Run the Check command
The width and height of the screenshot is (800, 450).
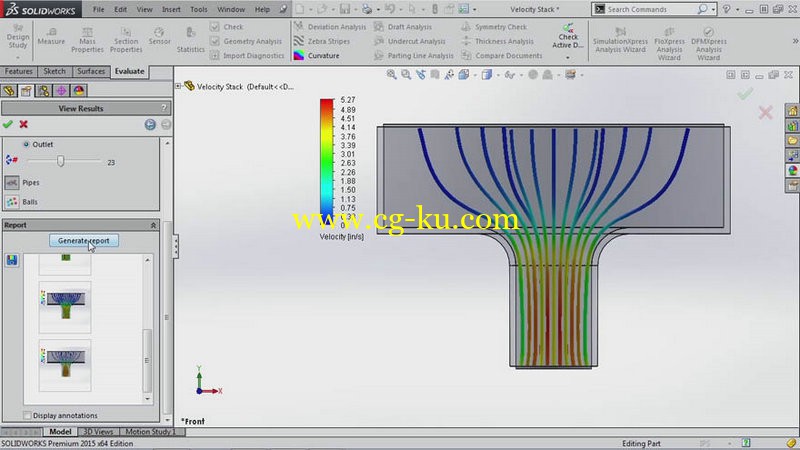coord(227,27)
